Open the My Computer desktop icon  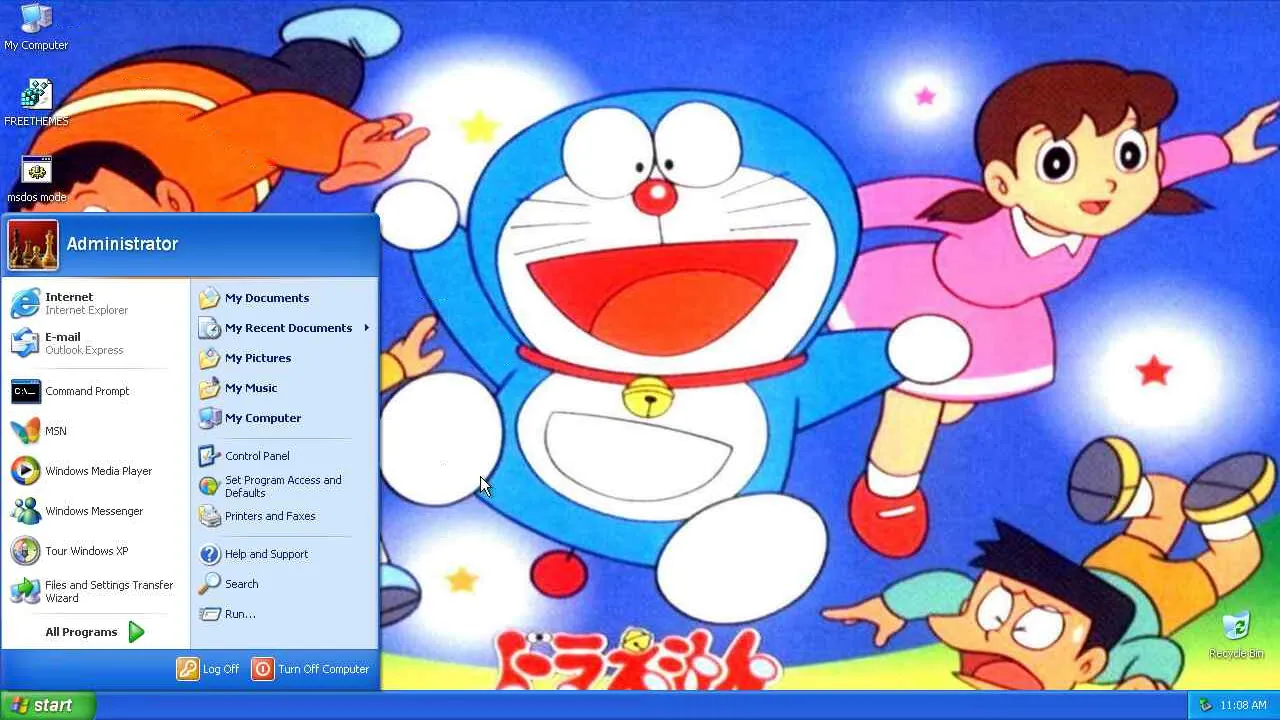tap(36, 27)
